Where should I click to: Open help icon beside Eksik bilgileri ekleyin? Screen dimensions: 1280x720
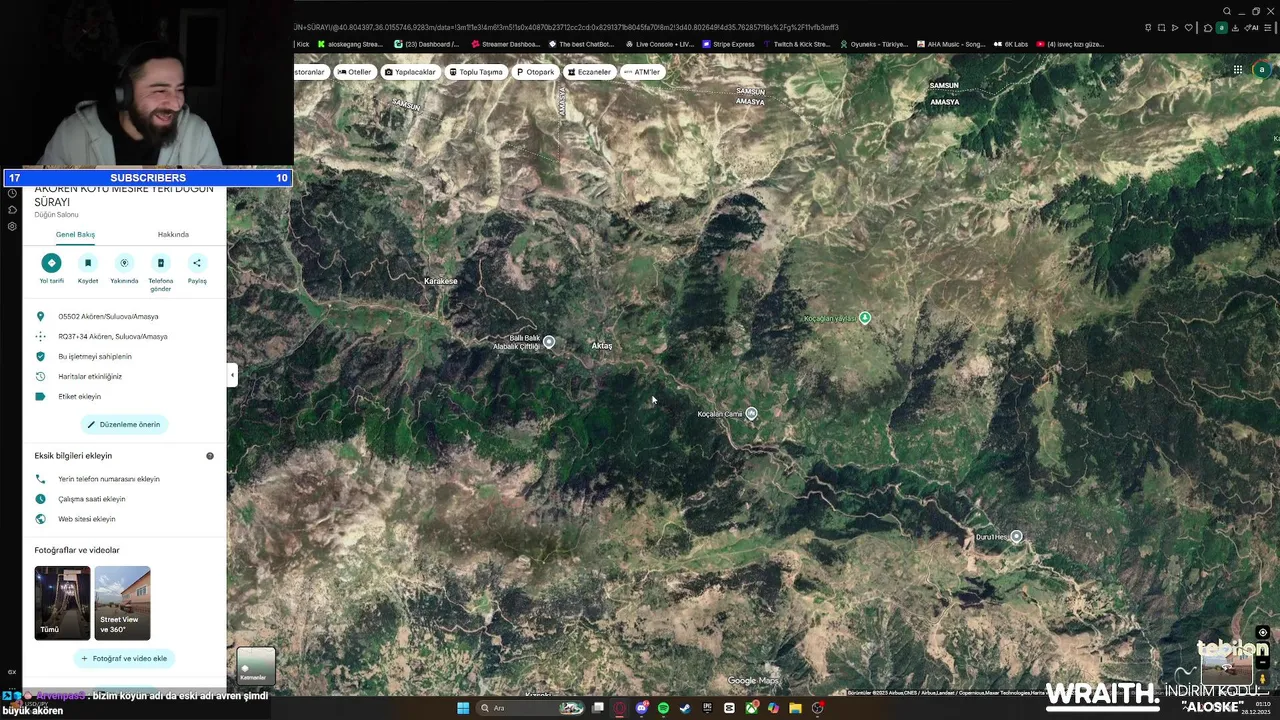click(x=210, y=456)
